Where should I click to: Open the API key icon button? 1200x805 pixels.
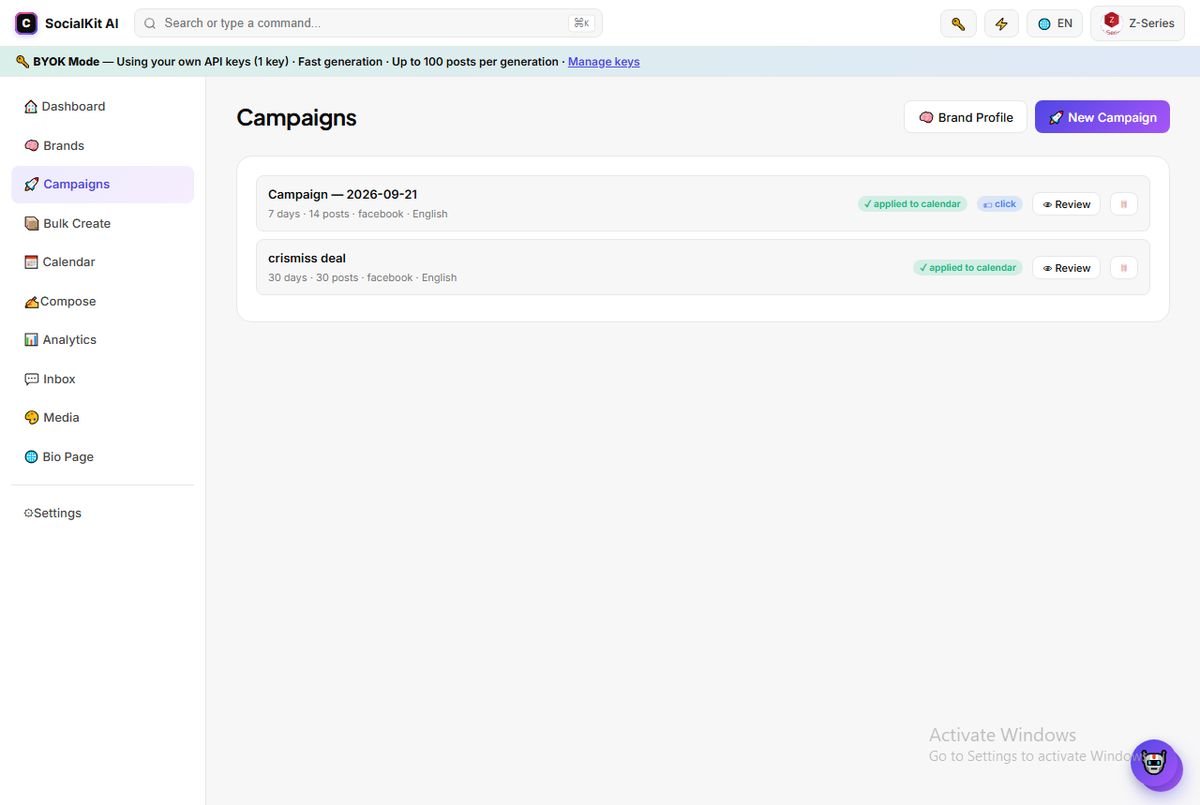[958, 23]
